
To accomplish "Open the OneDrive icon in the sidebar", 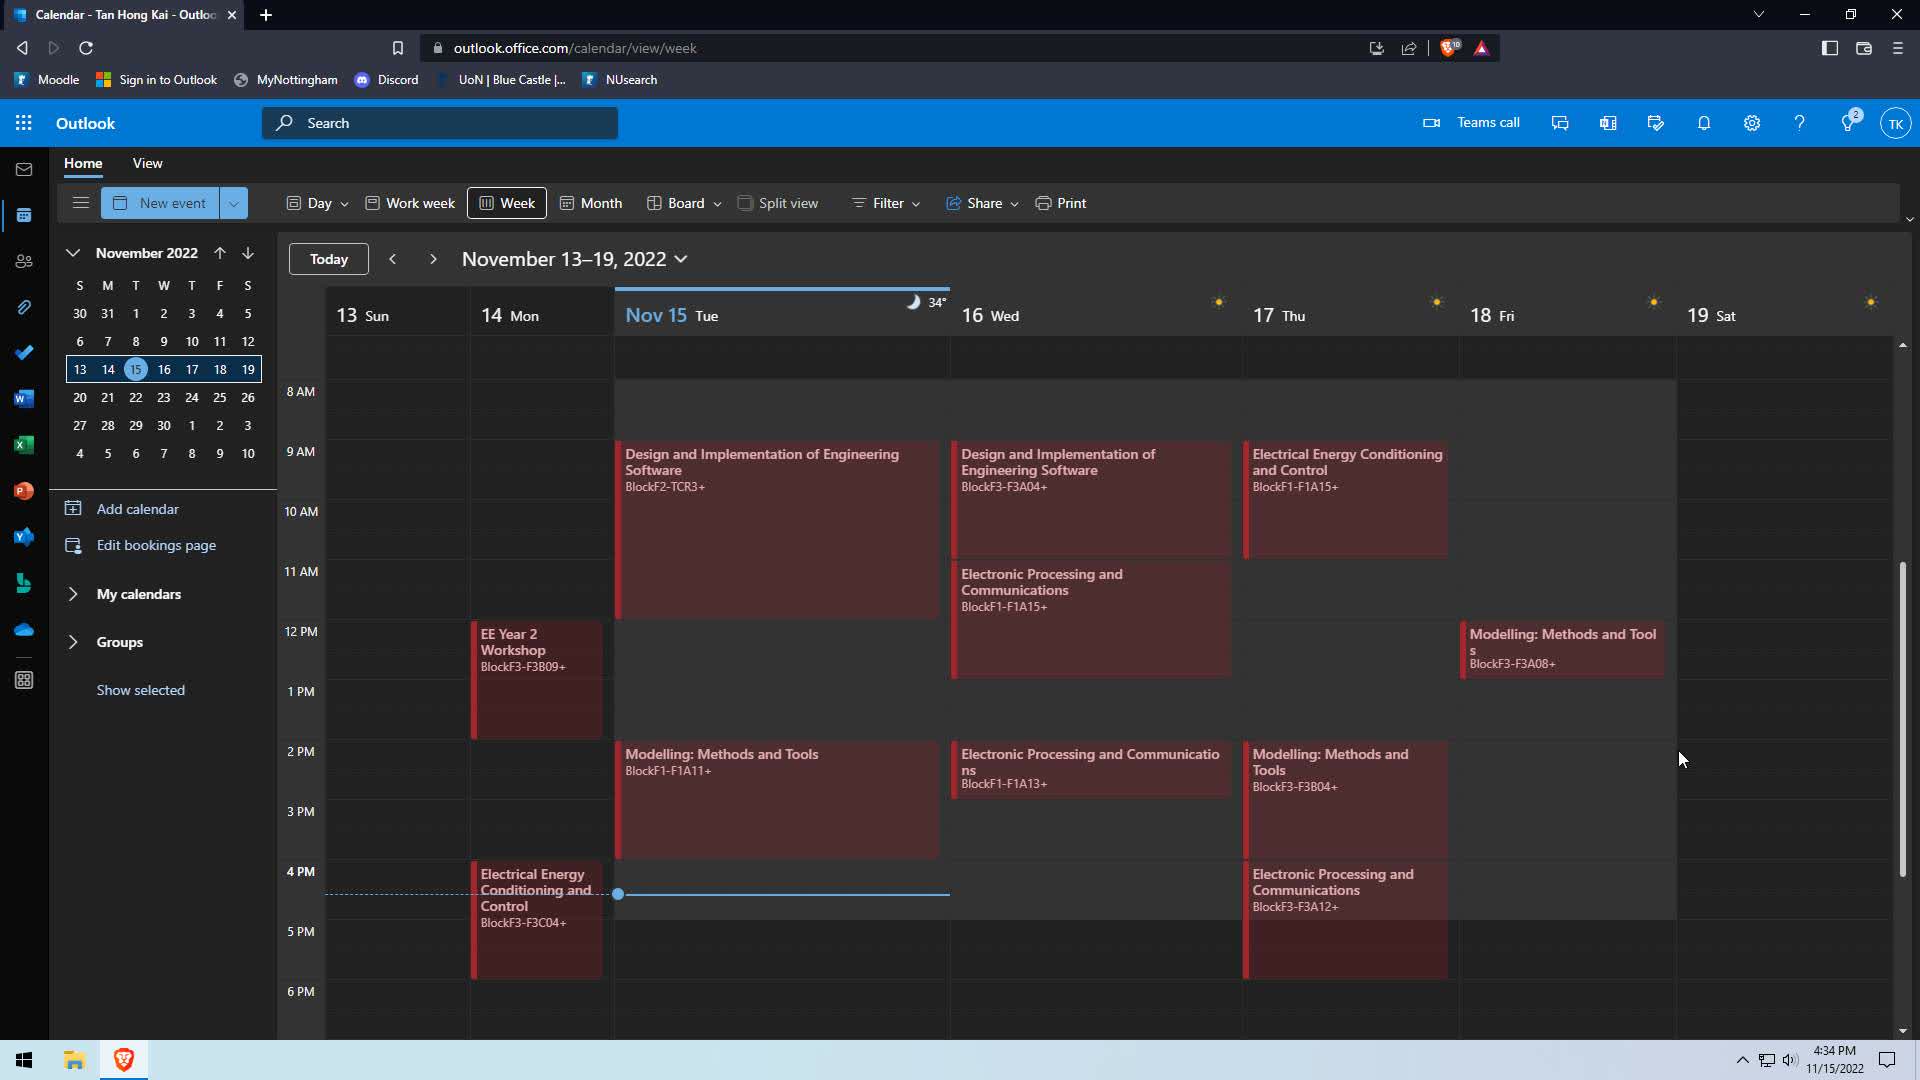I will (24, 629).
